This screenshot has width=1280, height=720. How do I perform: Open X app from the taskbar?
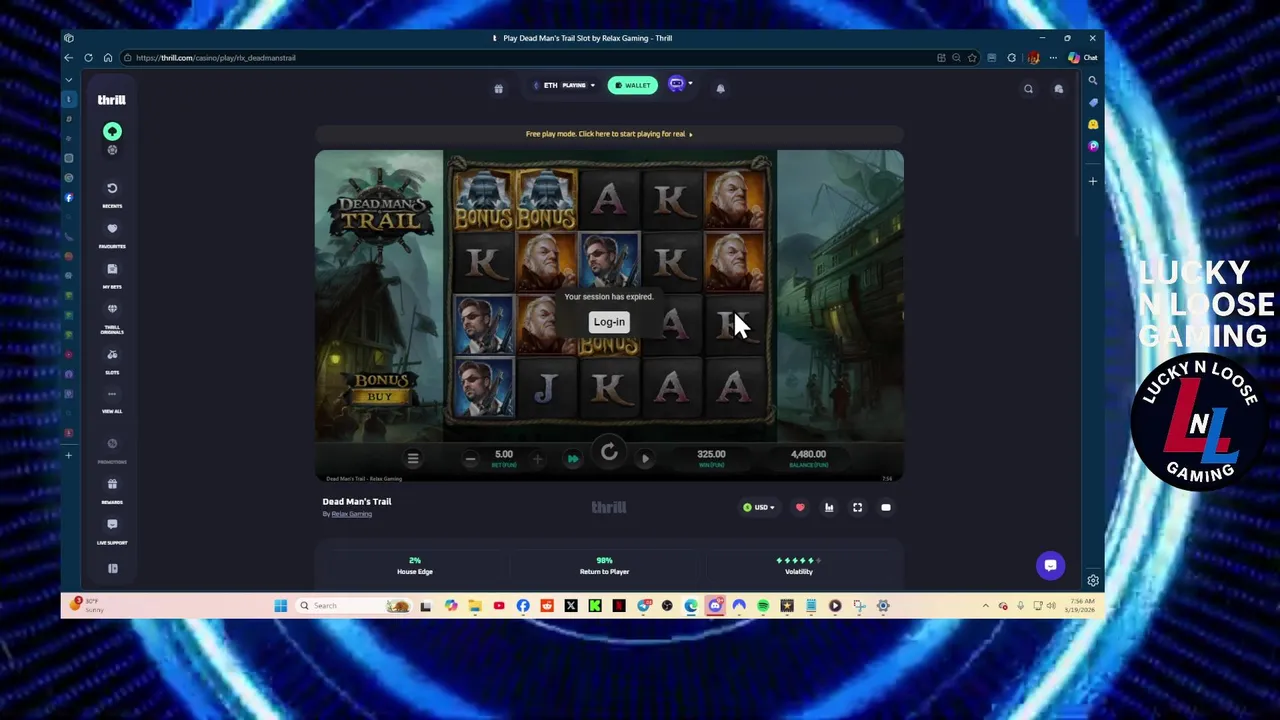point(571,606)
